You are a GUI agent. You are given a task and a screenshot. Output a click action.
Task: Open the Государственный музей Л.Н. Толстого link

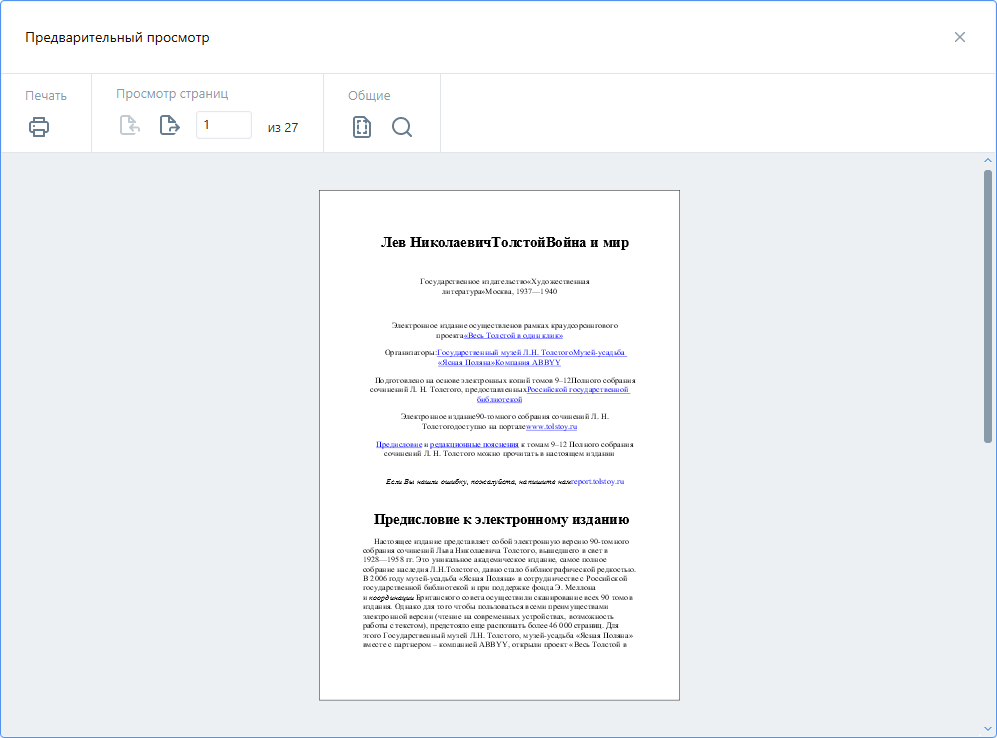pos(505,353)
